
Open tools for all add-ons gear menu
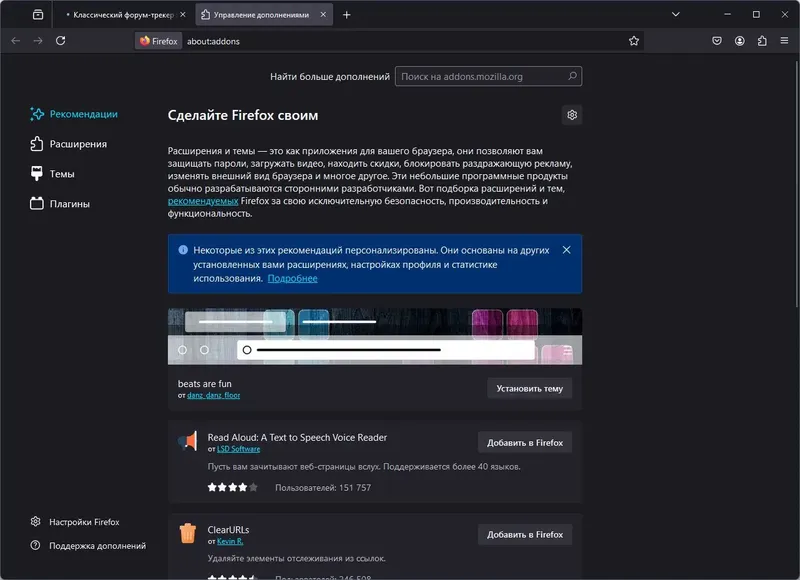(572, 115)
